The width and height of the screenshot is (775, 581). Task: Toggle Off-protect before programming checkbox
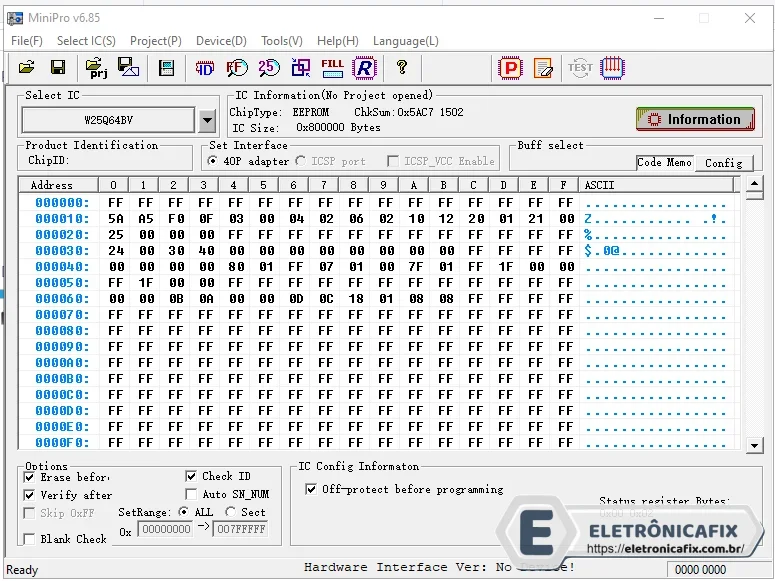[311, 490]
